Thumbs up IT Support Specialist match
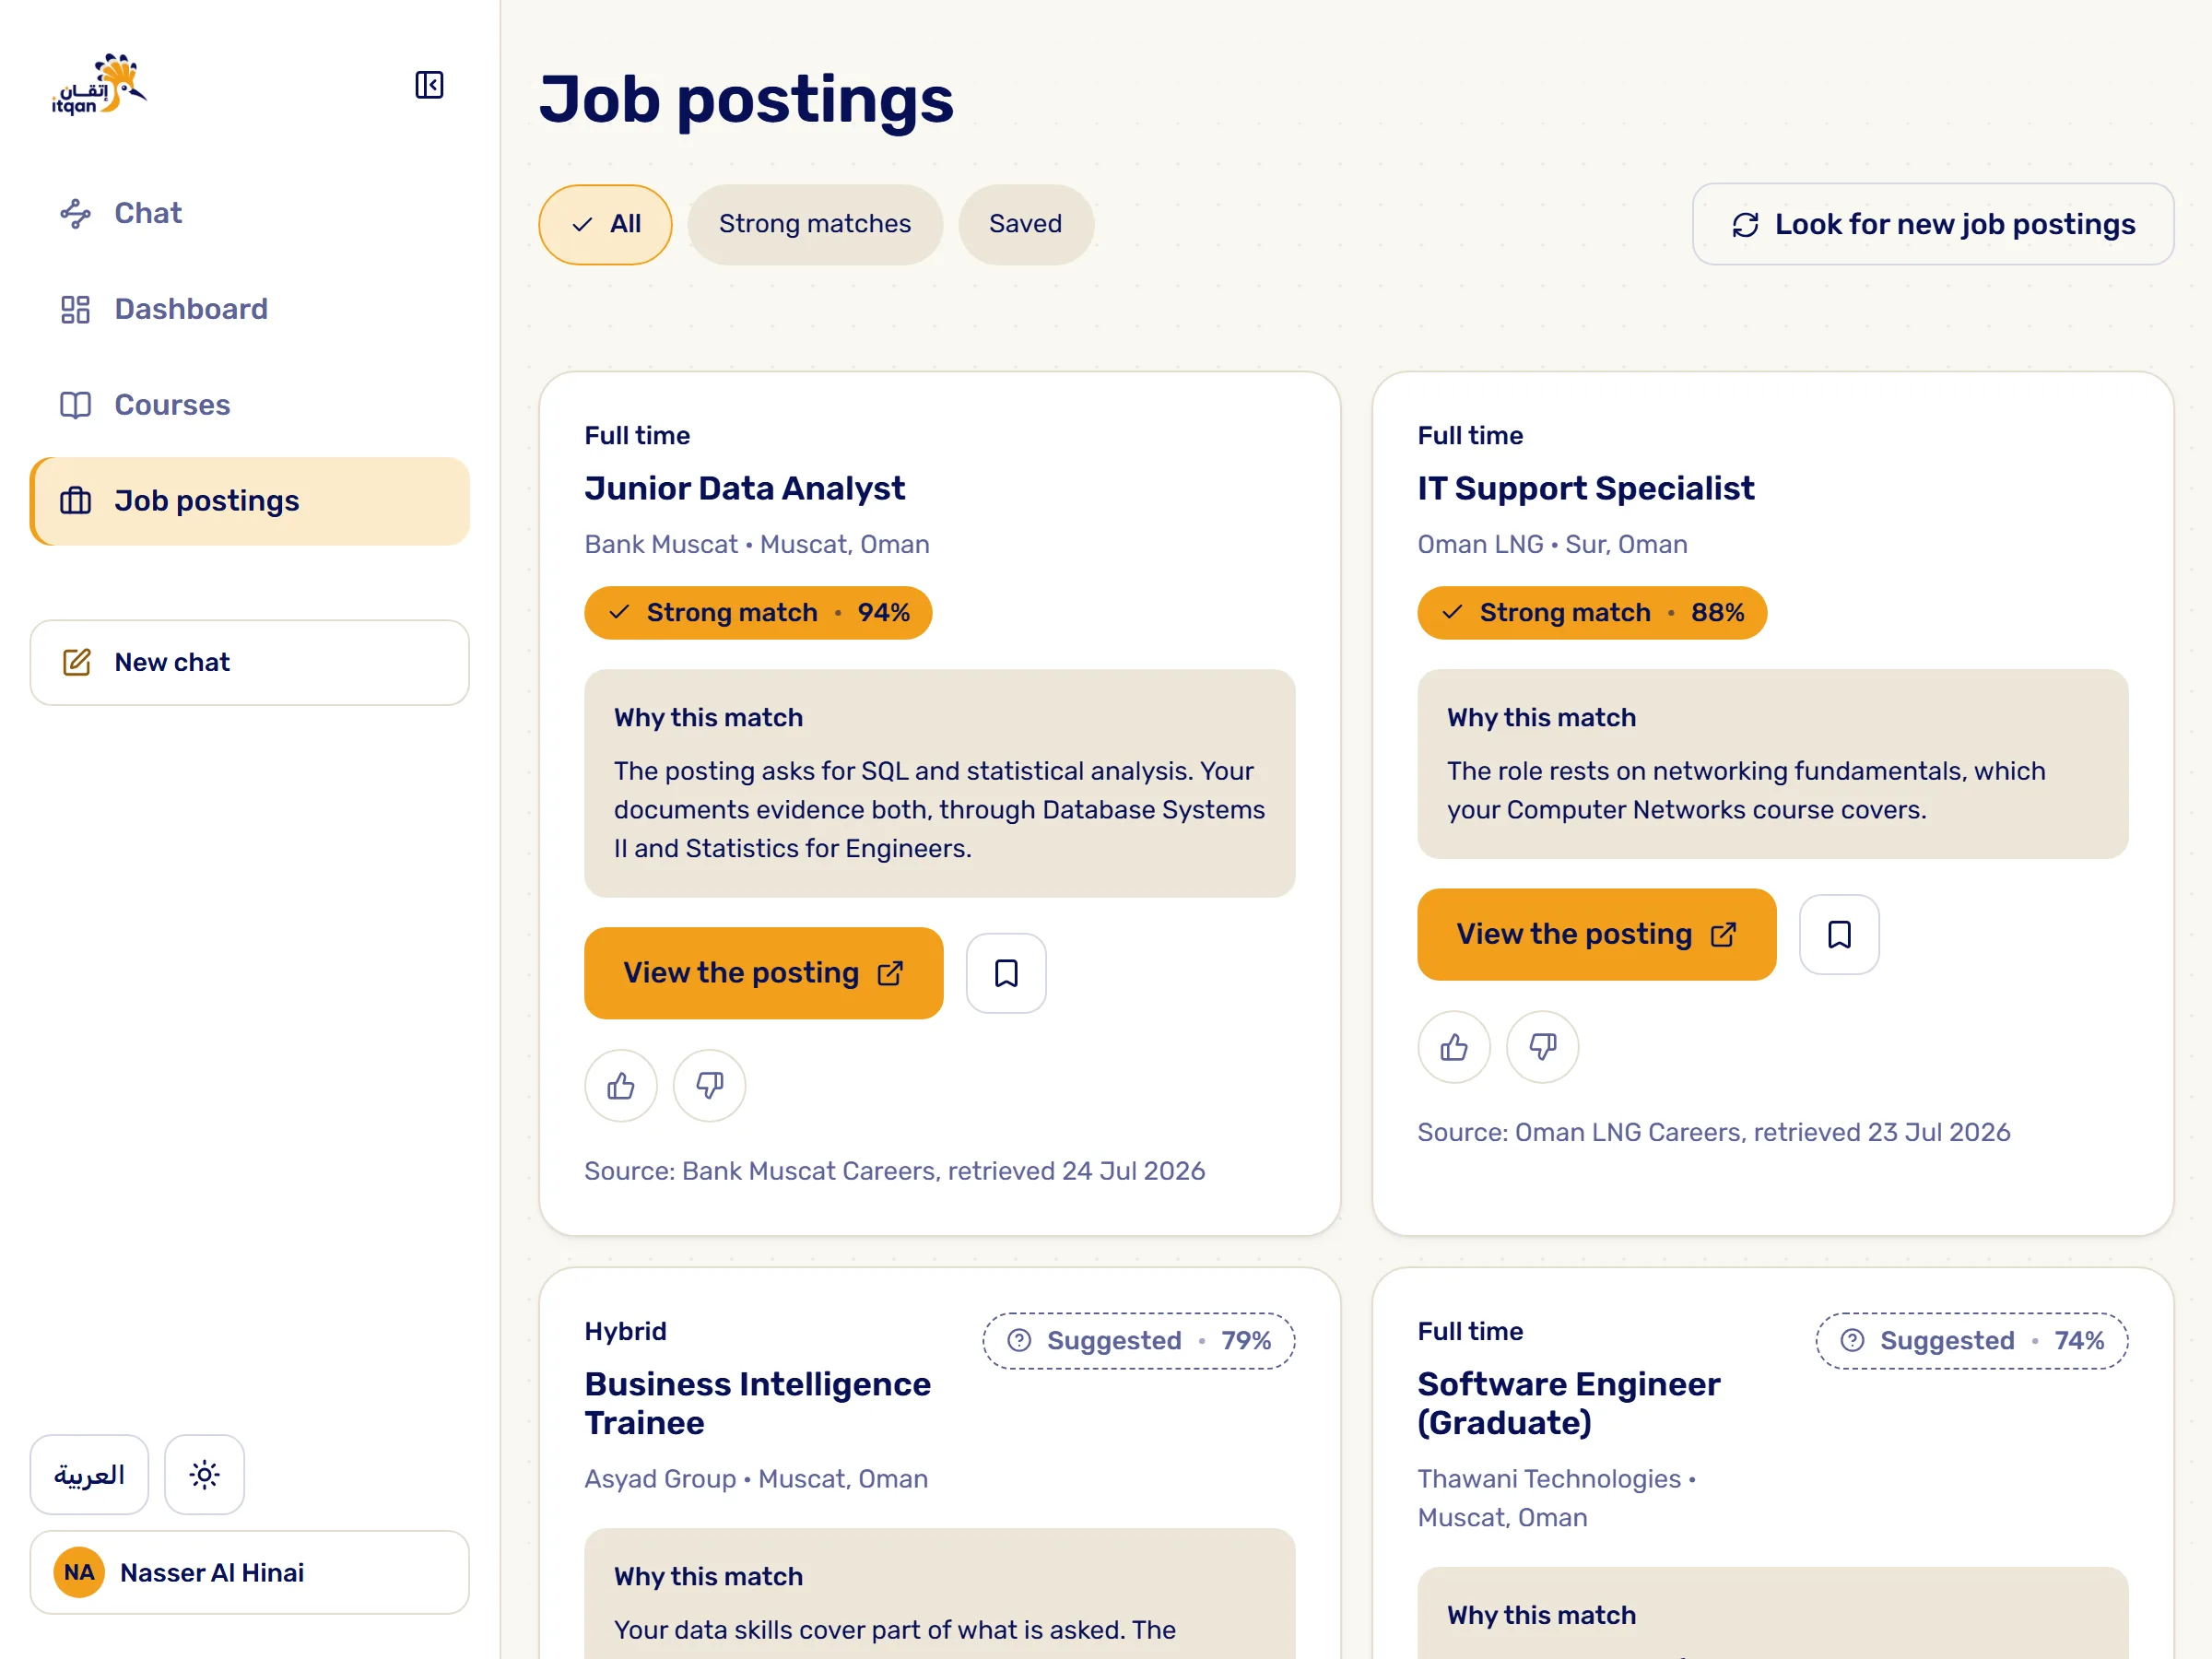 1454,1047
